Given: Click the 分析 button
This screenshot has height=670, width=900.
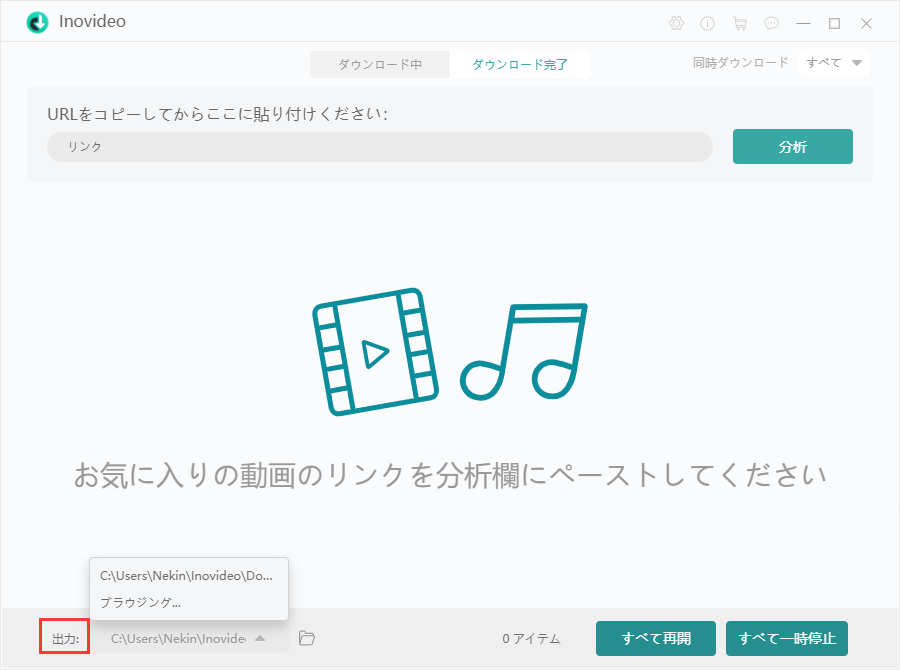Looking at the screenshot, I should click(x=793, y=146).
